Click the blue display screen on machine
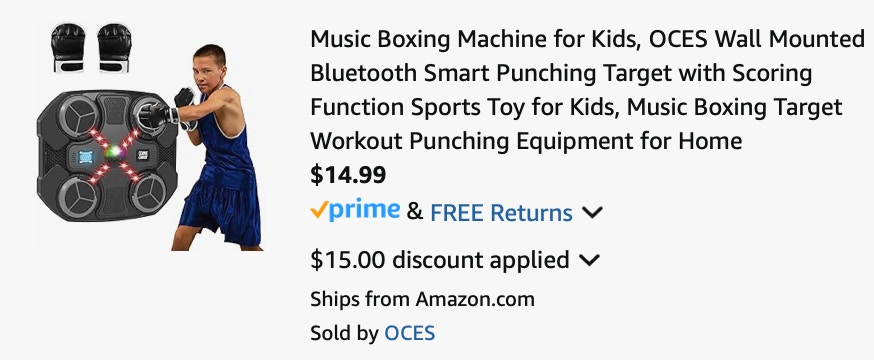The width and height of the screenshot is (874, 360). (x=86, y=158)
